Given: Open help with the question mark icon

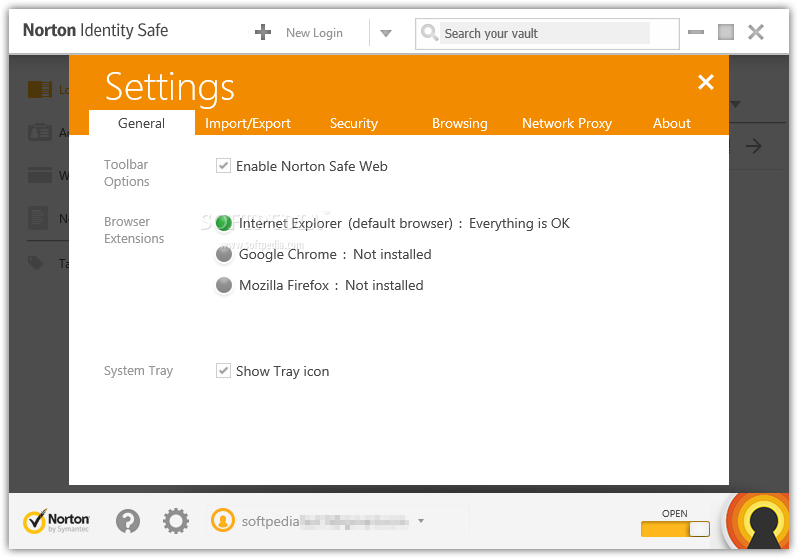Looking at the screenshot, I should (x=128, y=521).
